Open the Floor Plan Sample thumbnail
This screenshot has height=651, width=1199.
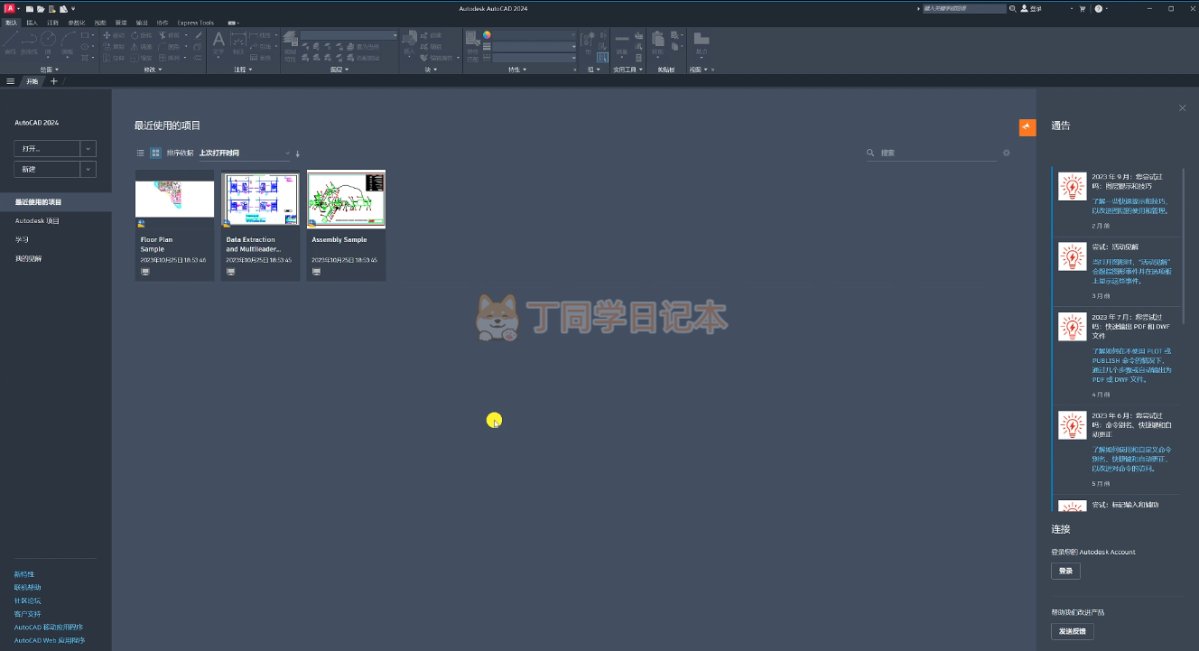pos(175,198)
